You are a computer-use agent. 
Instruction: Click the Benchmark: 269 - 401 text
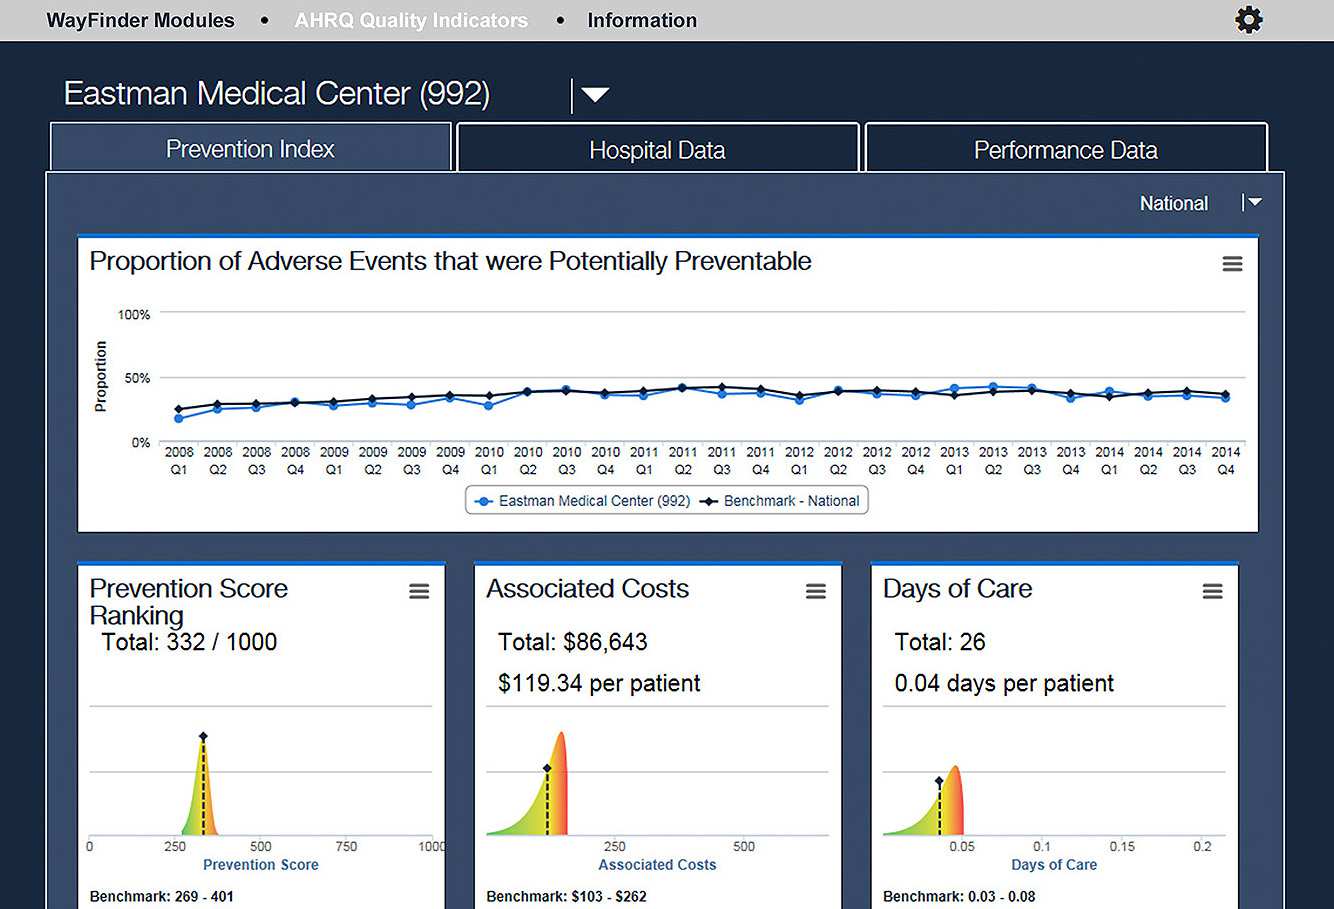(x=162, y=896)
